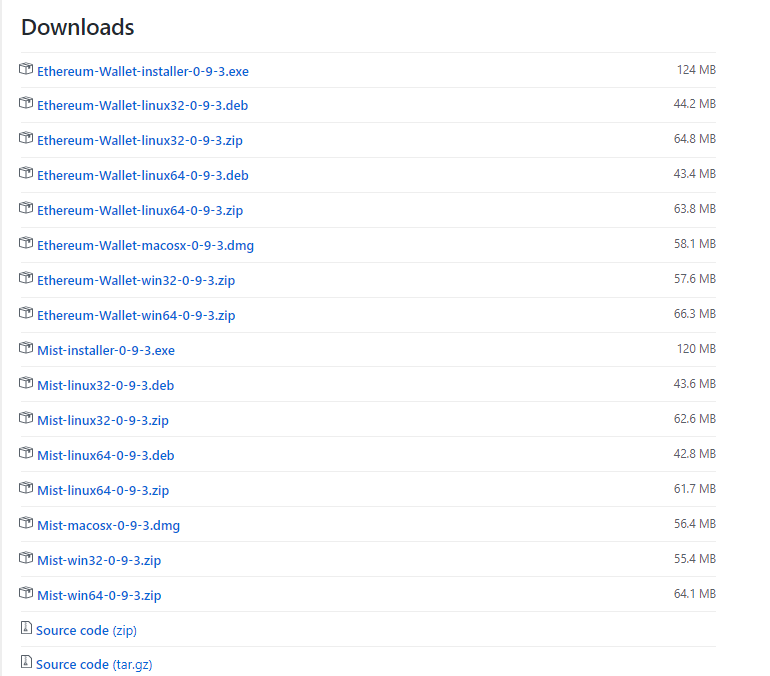Click the 66.3 MB file size

[x=695, y=314]
